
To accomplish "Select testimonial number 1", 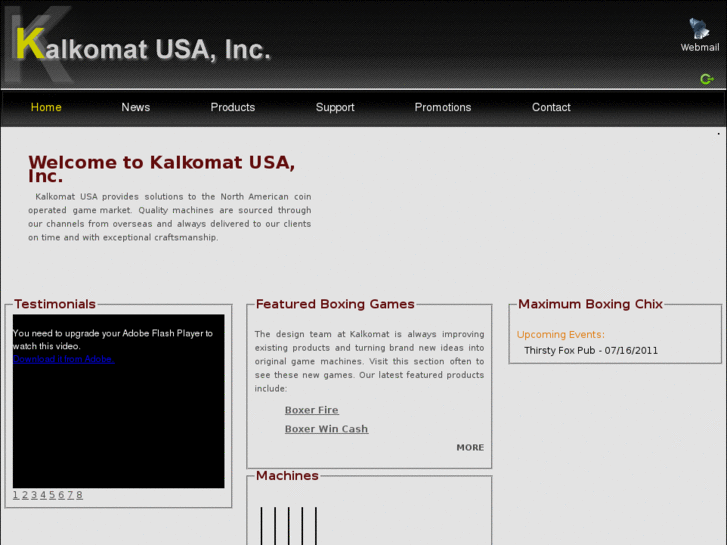I will (x=16, y=495).
